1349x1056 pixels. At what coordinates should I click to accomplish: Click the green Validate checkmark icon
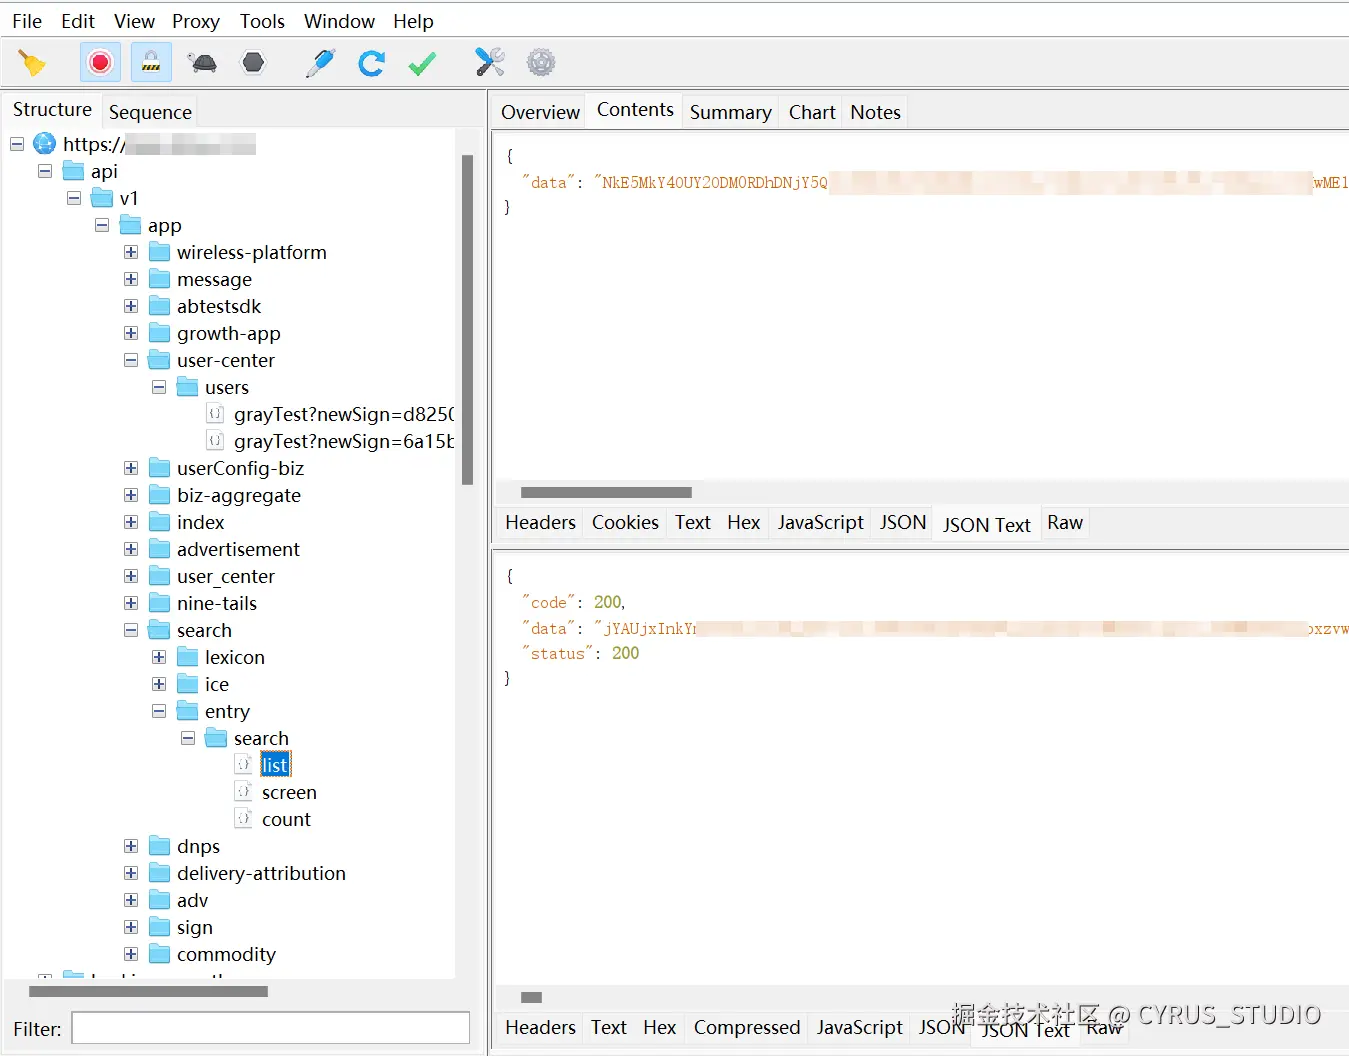(x=422, y=63)
